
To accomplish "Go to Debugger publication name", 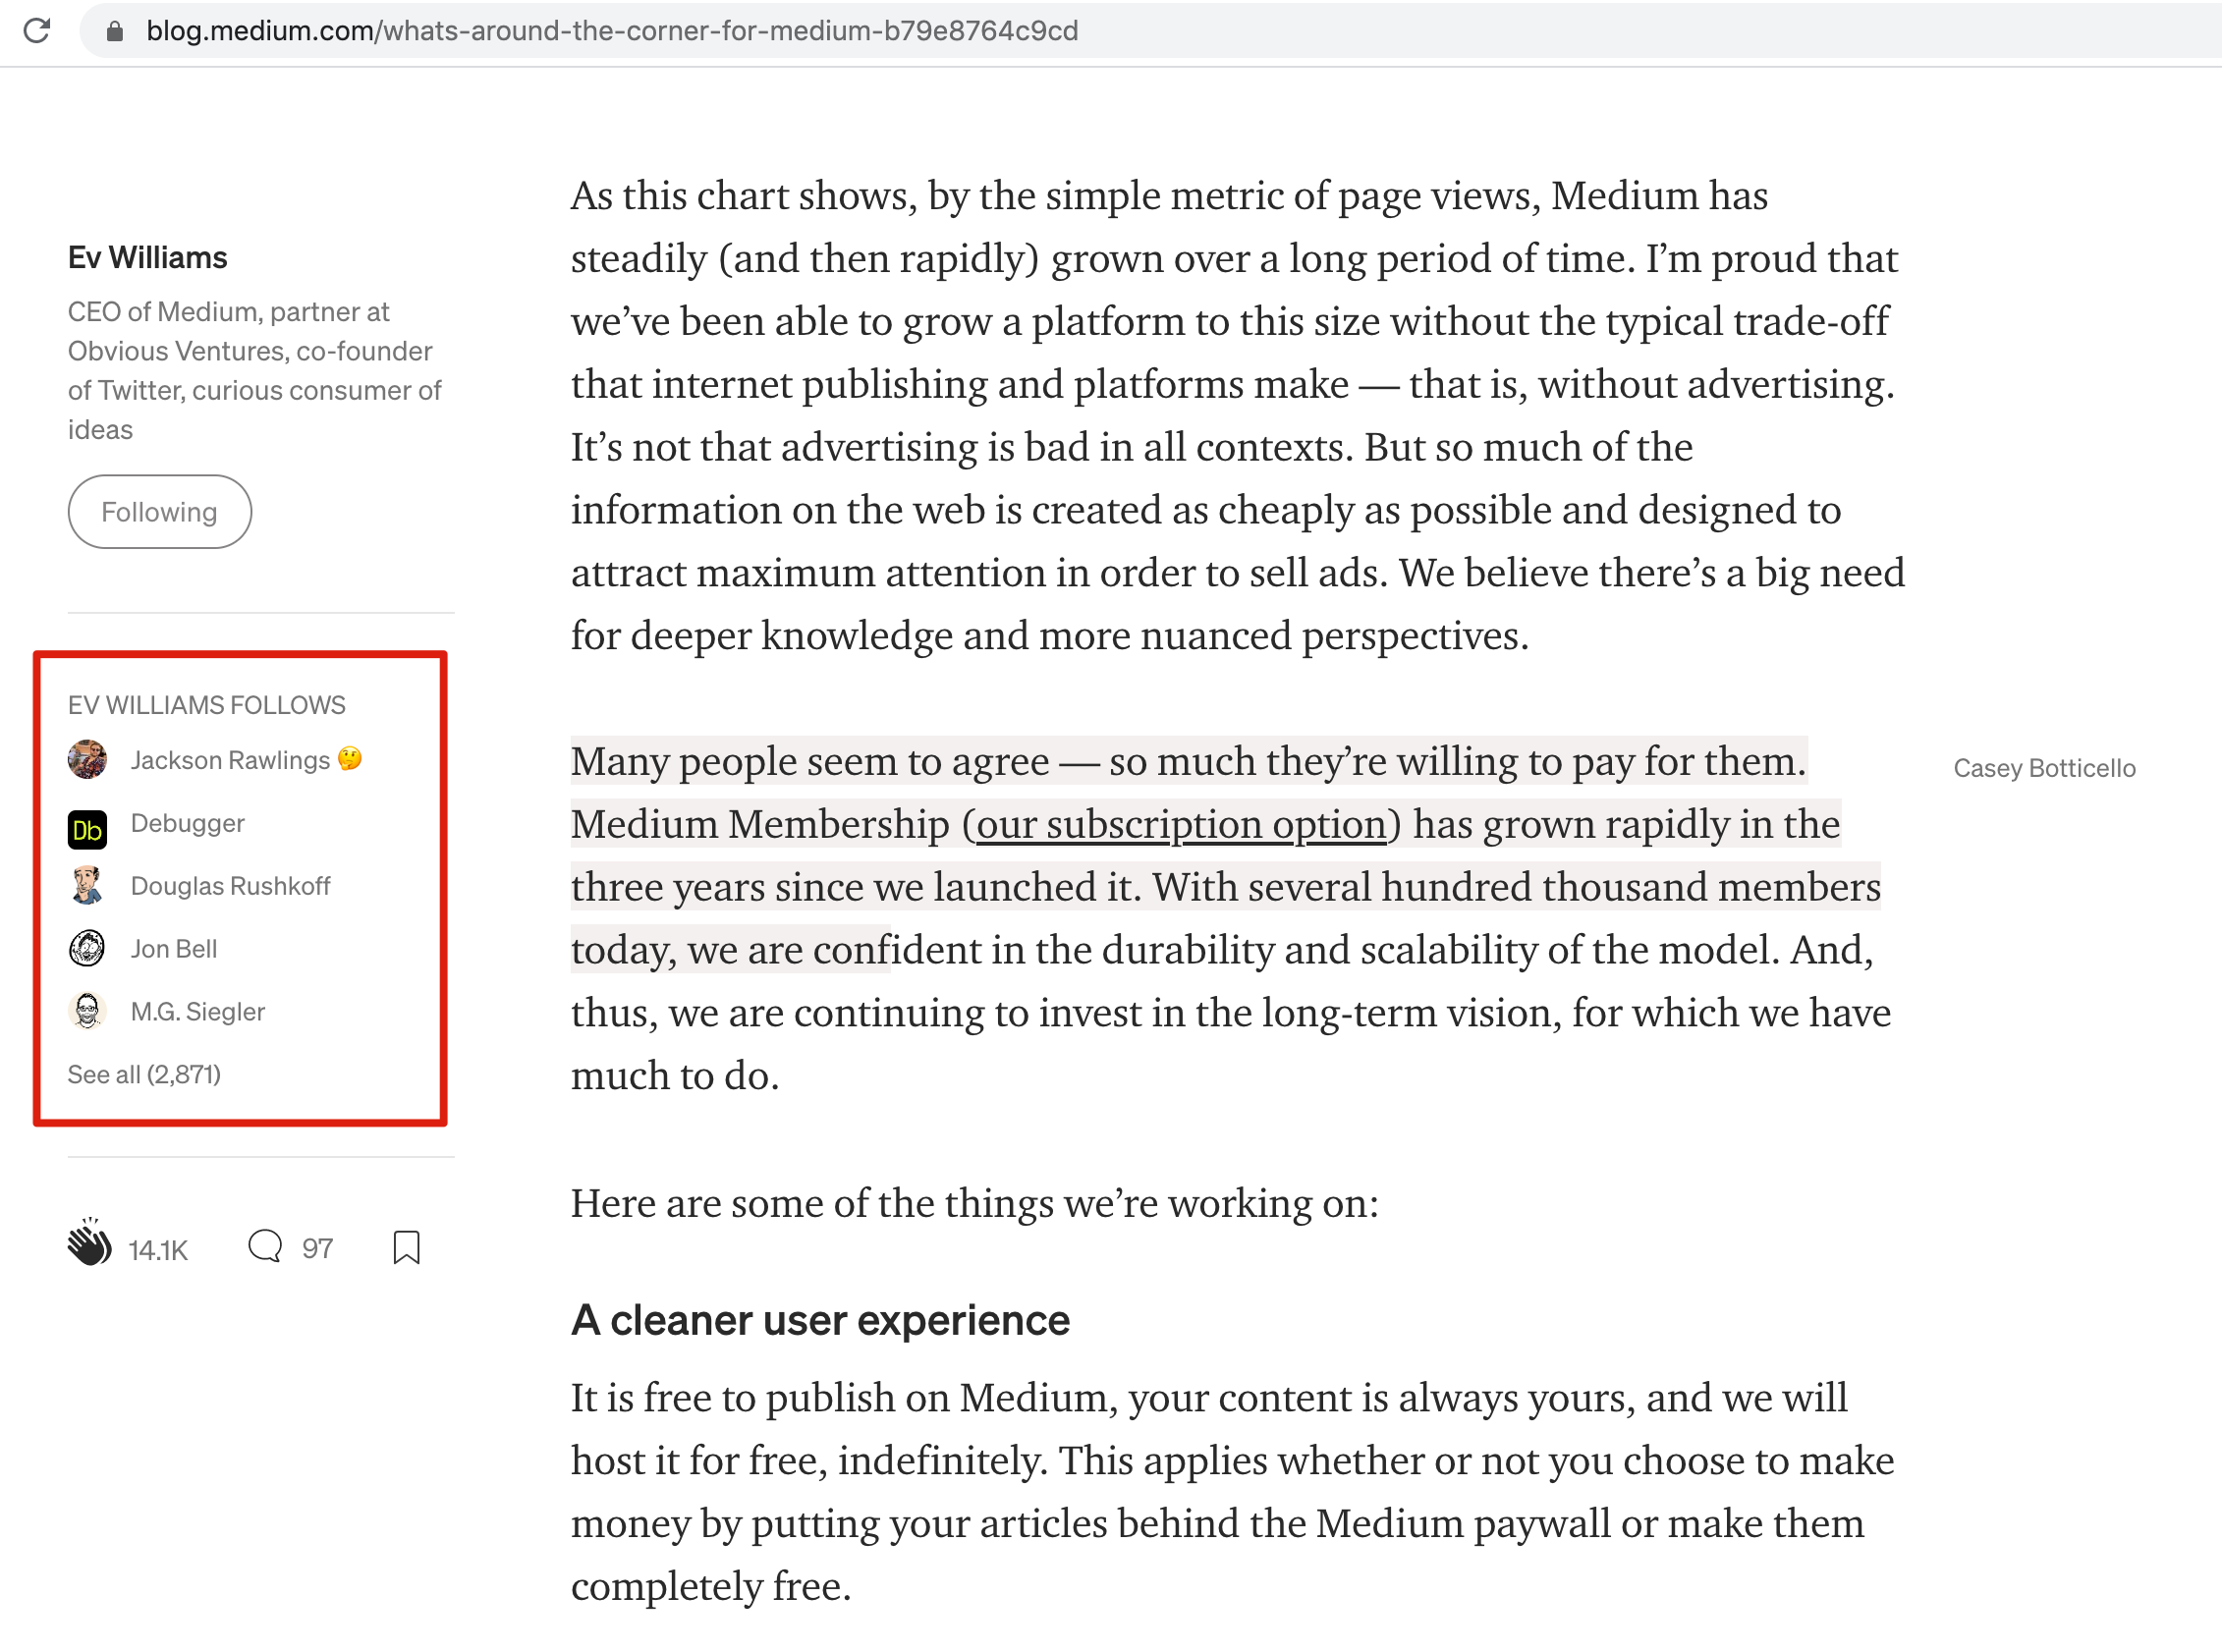I will click(188, 823).
